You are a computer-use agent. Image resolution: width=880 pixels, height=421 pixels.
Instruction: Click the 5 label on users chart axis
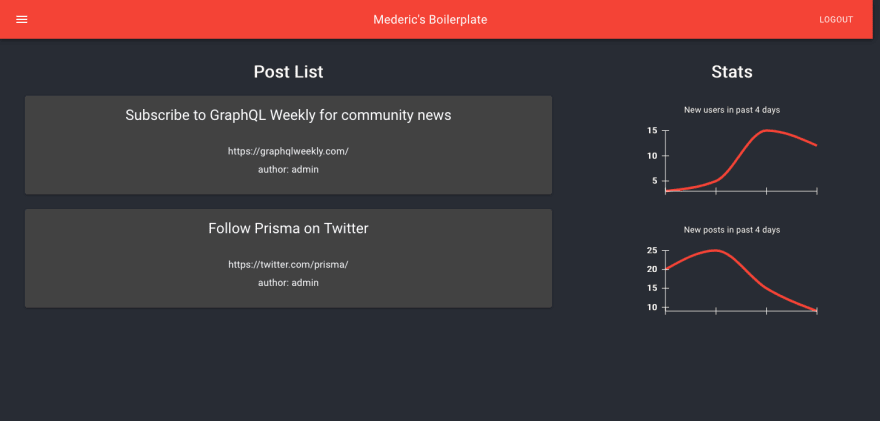(x=654, y=181)
